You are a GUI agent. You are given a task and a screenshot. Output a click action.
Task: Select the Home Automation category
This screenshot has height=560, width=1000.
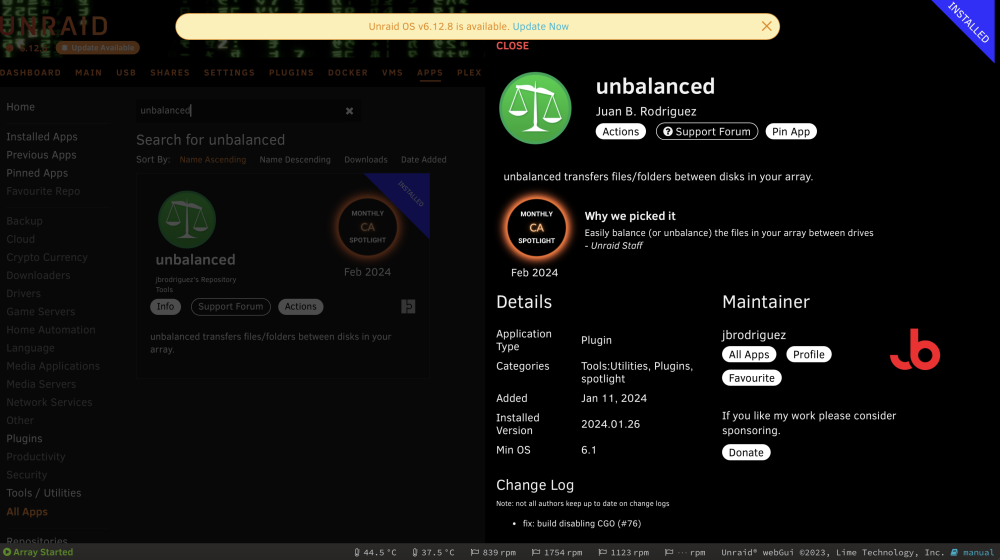point(50,330)
